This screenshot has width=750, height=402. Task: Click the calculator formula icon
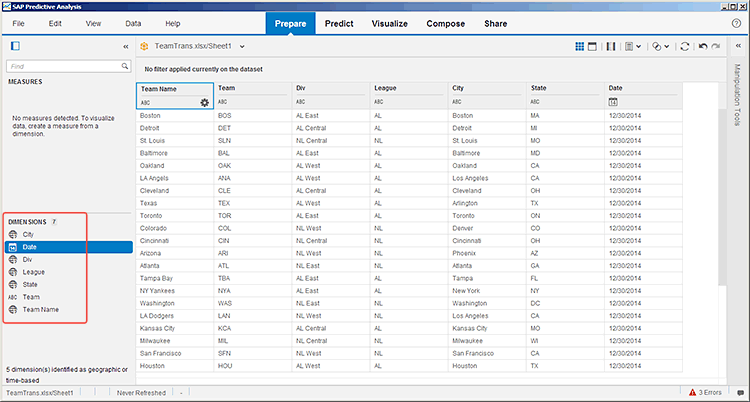pos(629,46)
